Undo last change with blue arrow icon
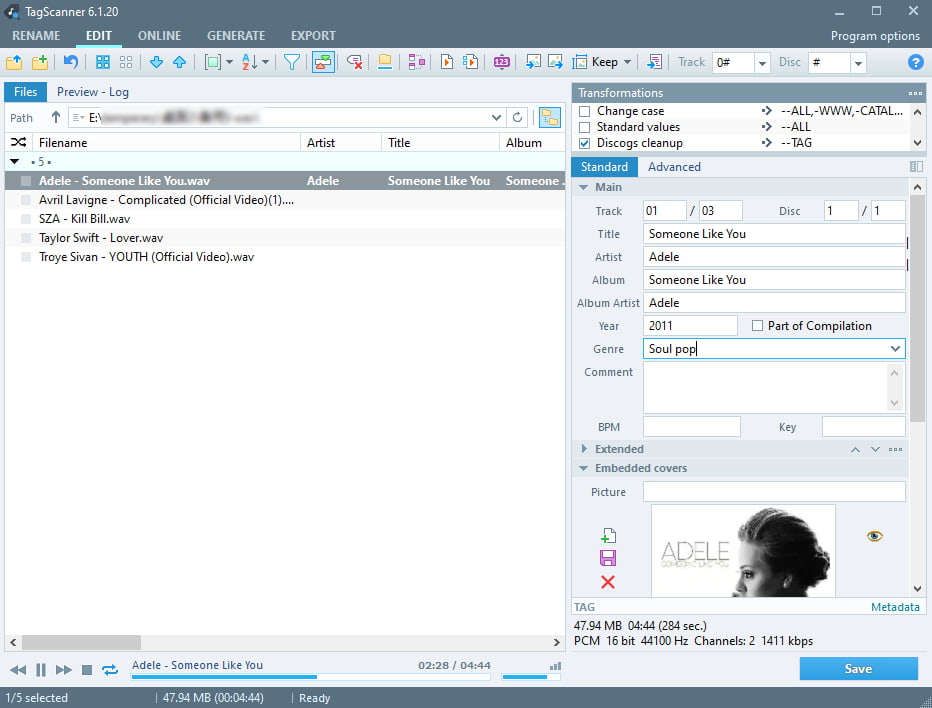 coord(71,62)
